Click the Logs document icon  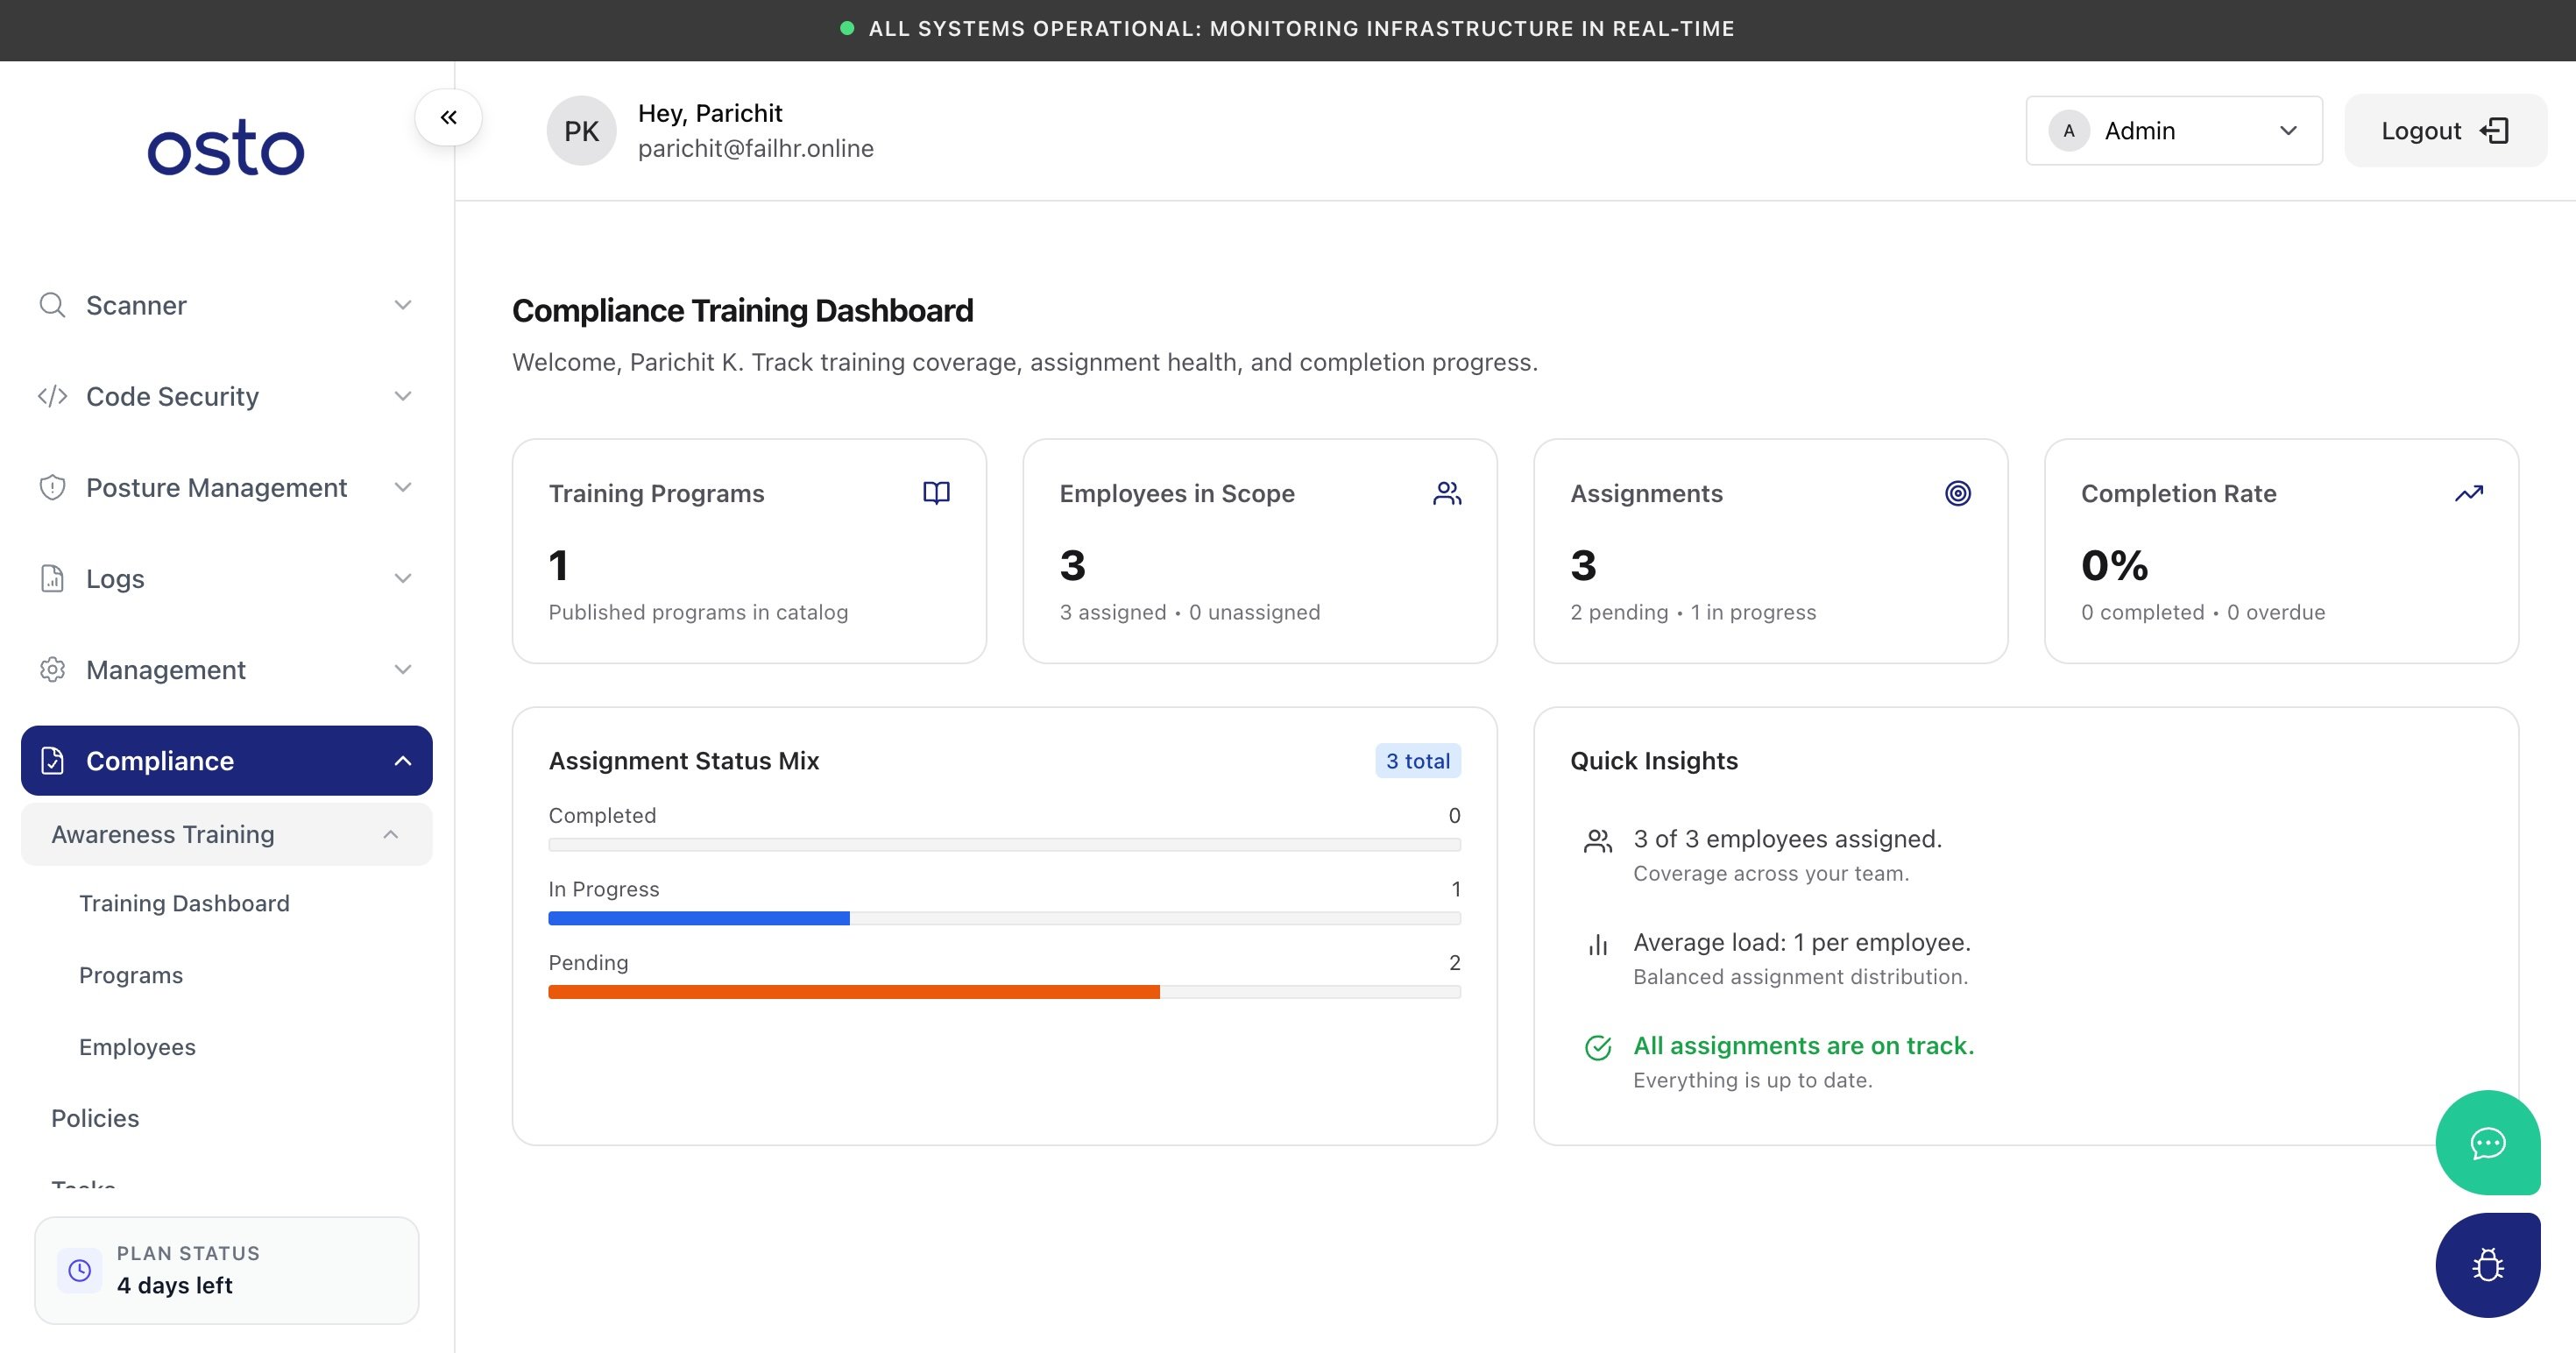click(52, 578)
